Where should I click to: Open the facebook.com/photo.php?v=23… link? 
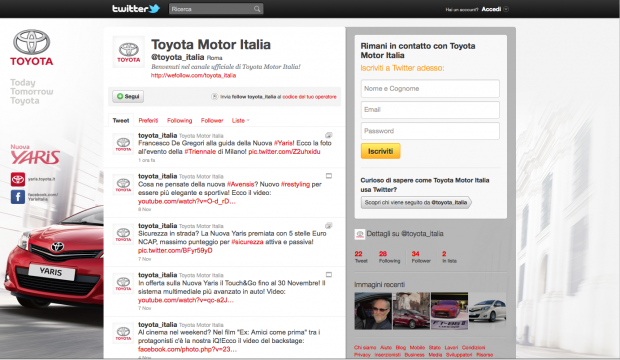tap(187, 349)
